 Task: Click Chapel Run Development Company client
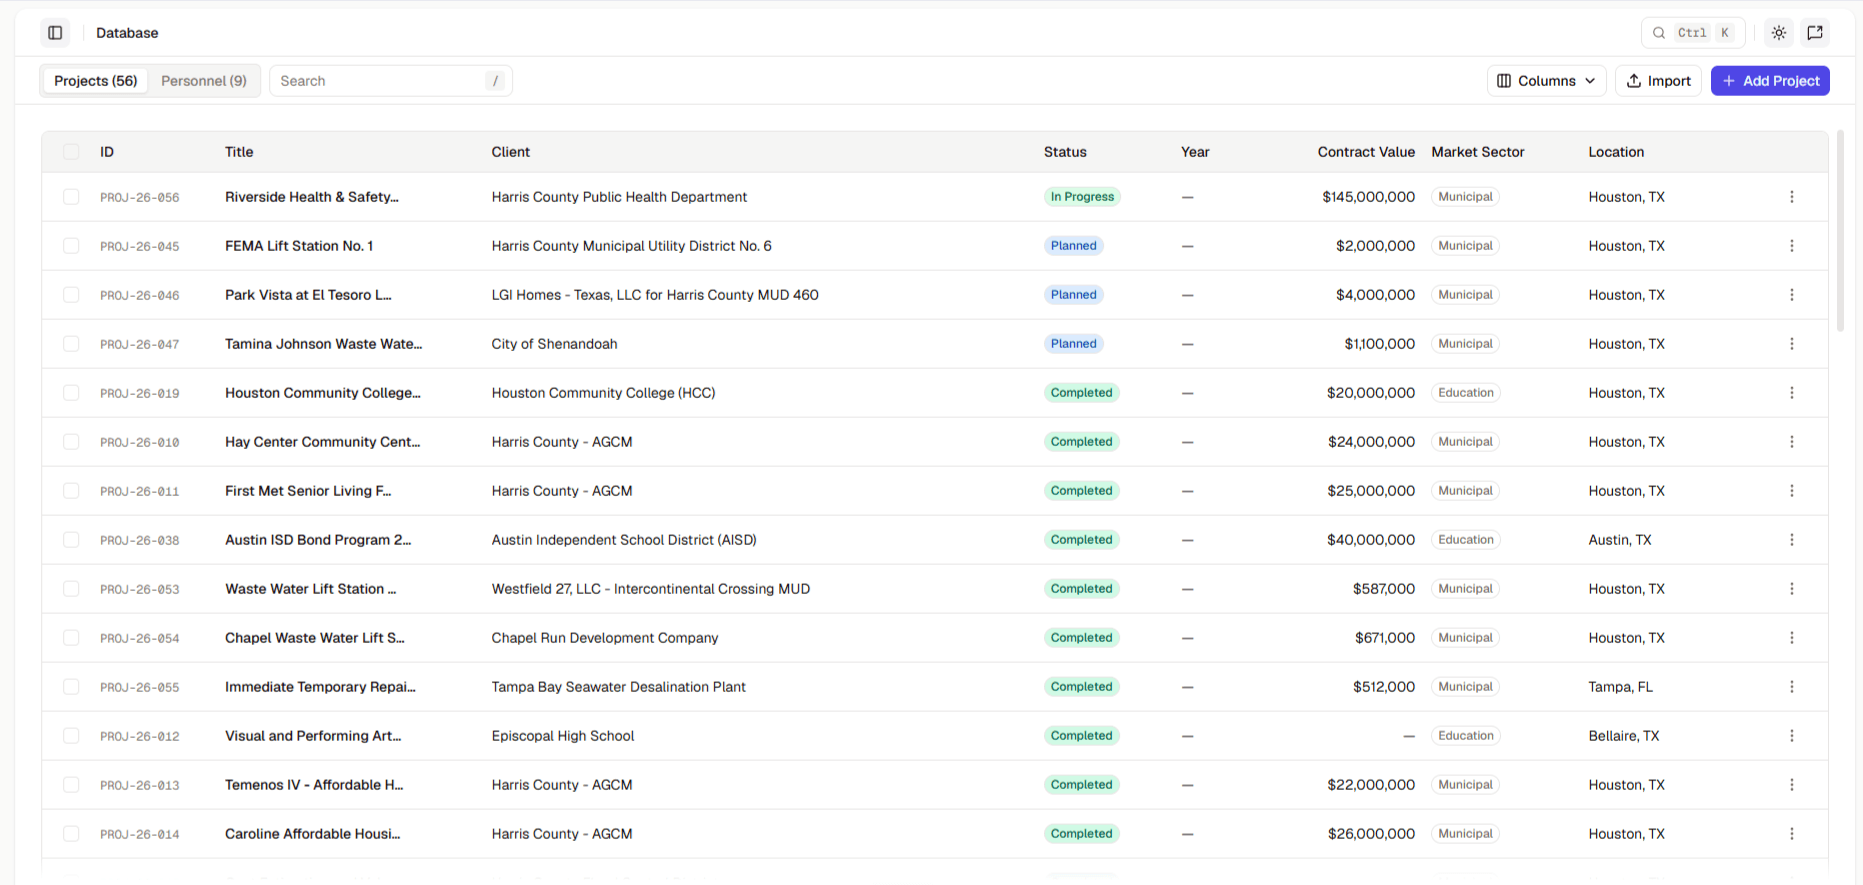(x=605, y=638)
